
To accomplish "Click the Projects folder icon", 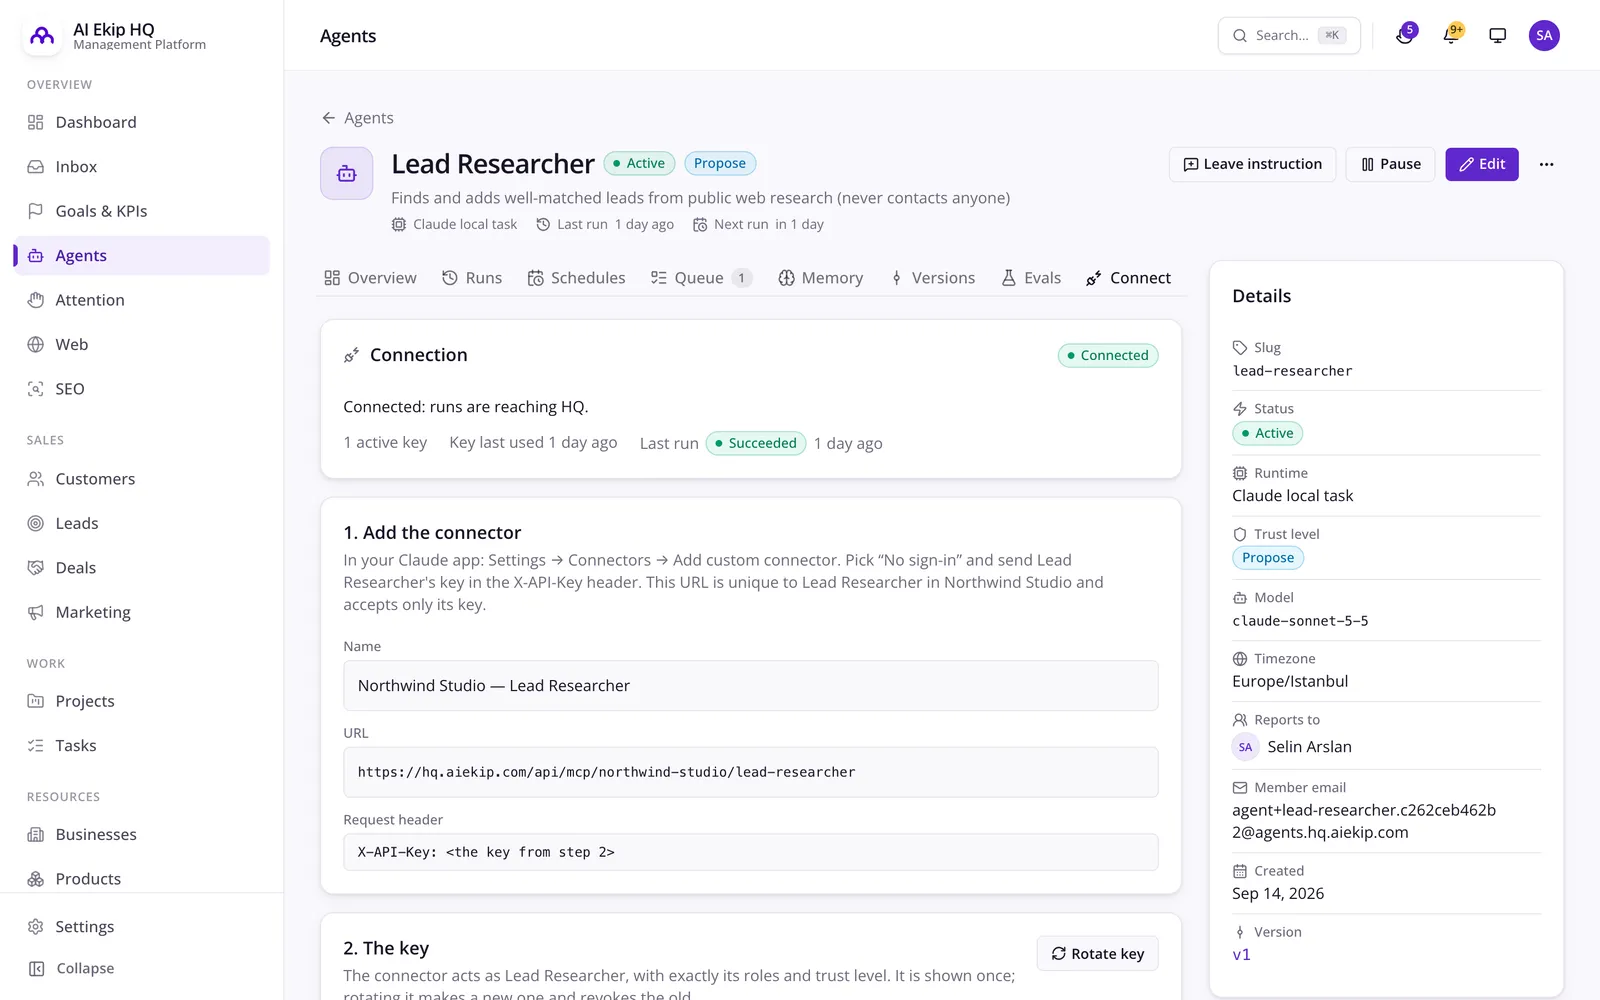I will (36, 701).
